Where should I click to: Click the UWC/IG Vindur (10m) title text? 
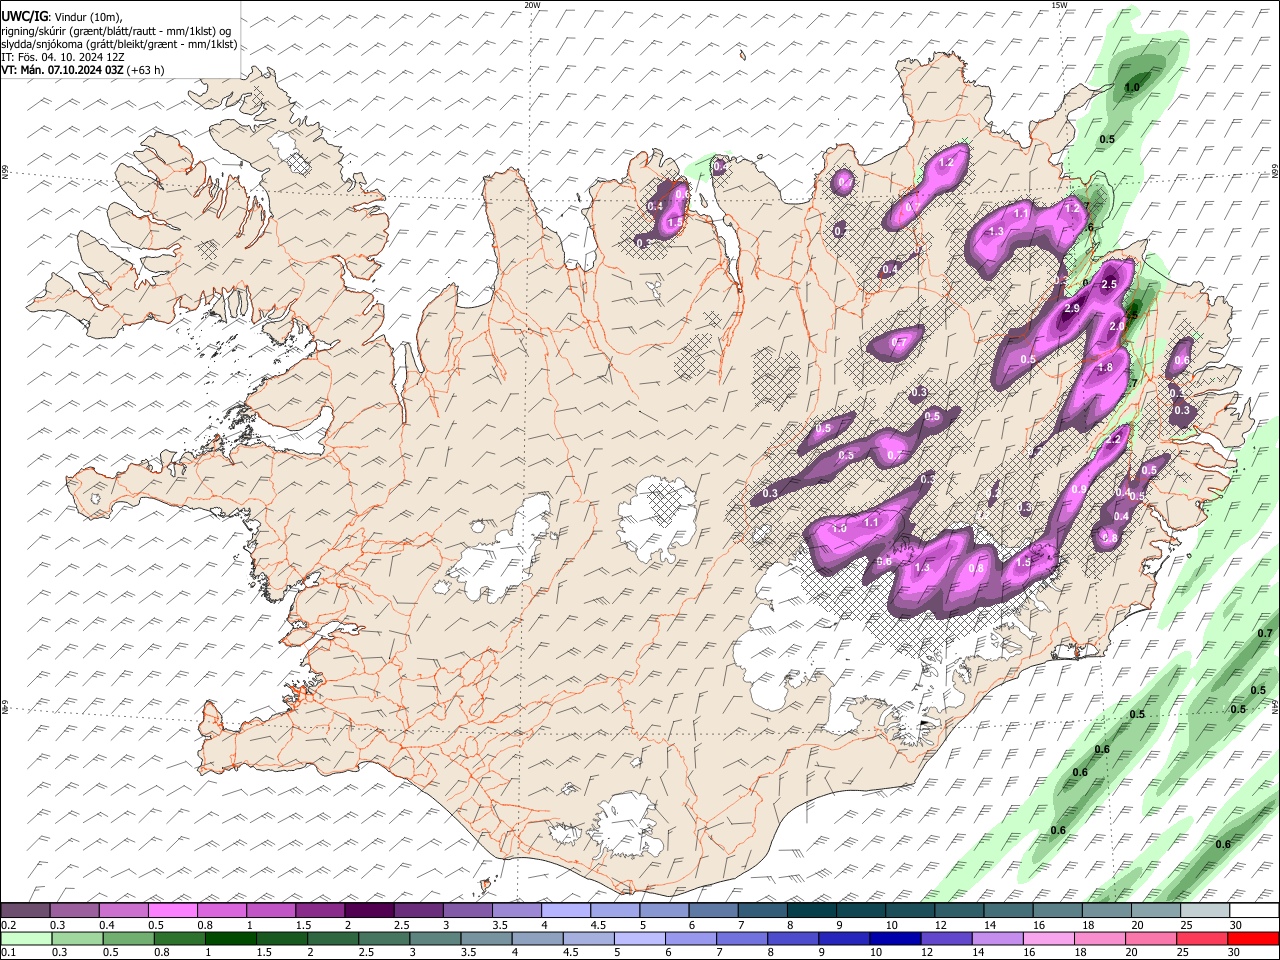click(x=61, y=15)
